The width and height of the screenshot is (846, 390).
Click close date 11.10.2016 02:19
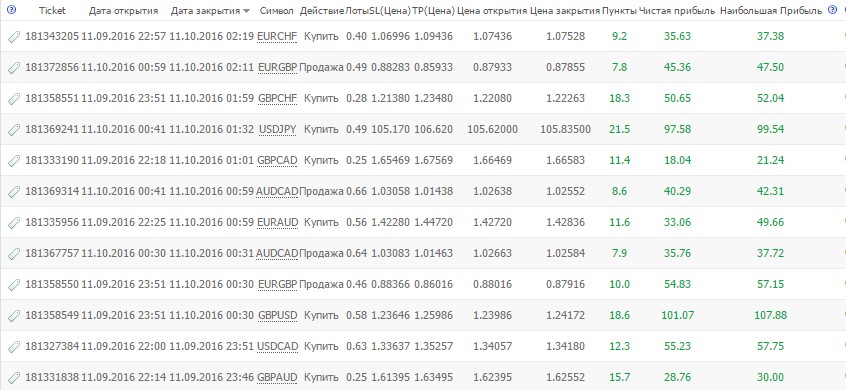coord(211,37)
